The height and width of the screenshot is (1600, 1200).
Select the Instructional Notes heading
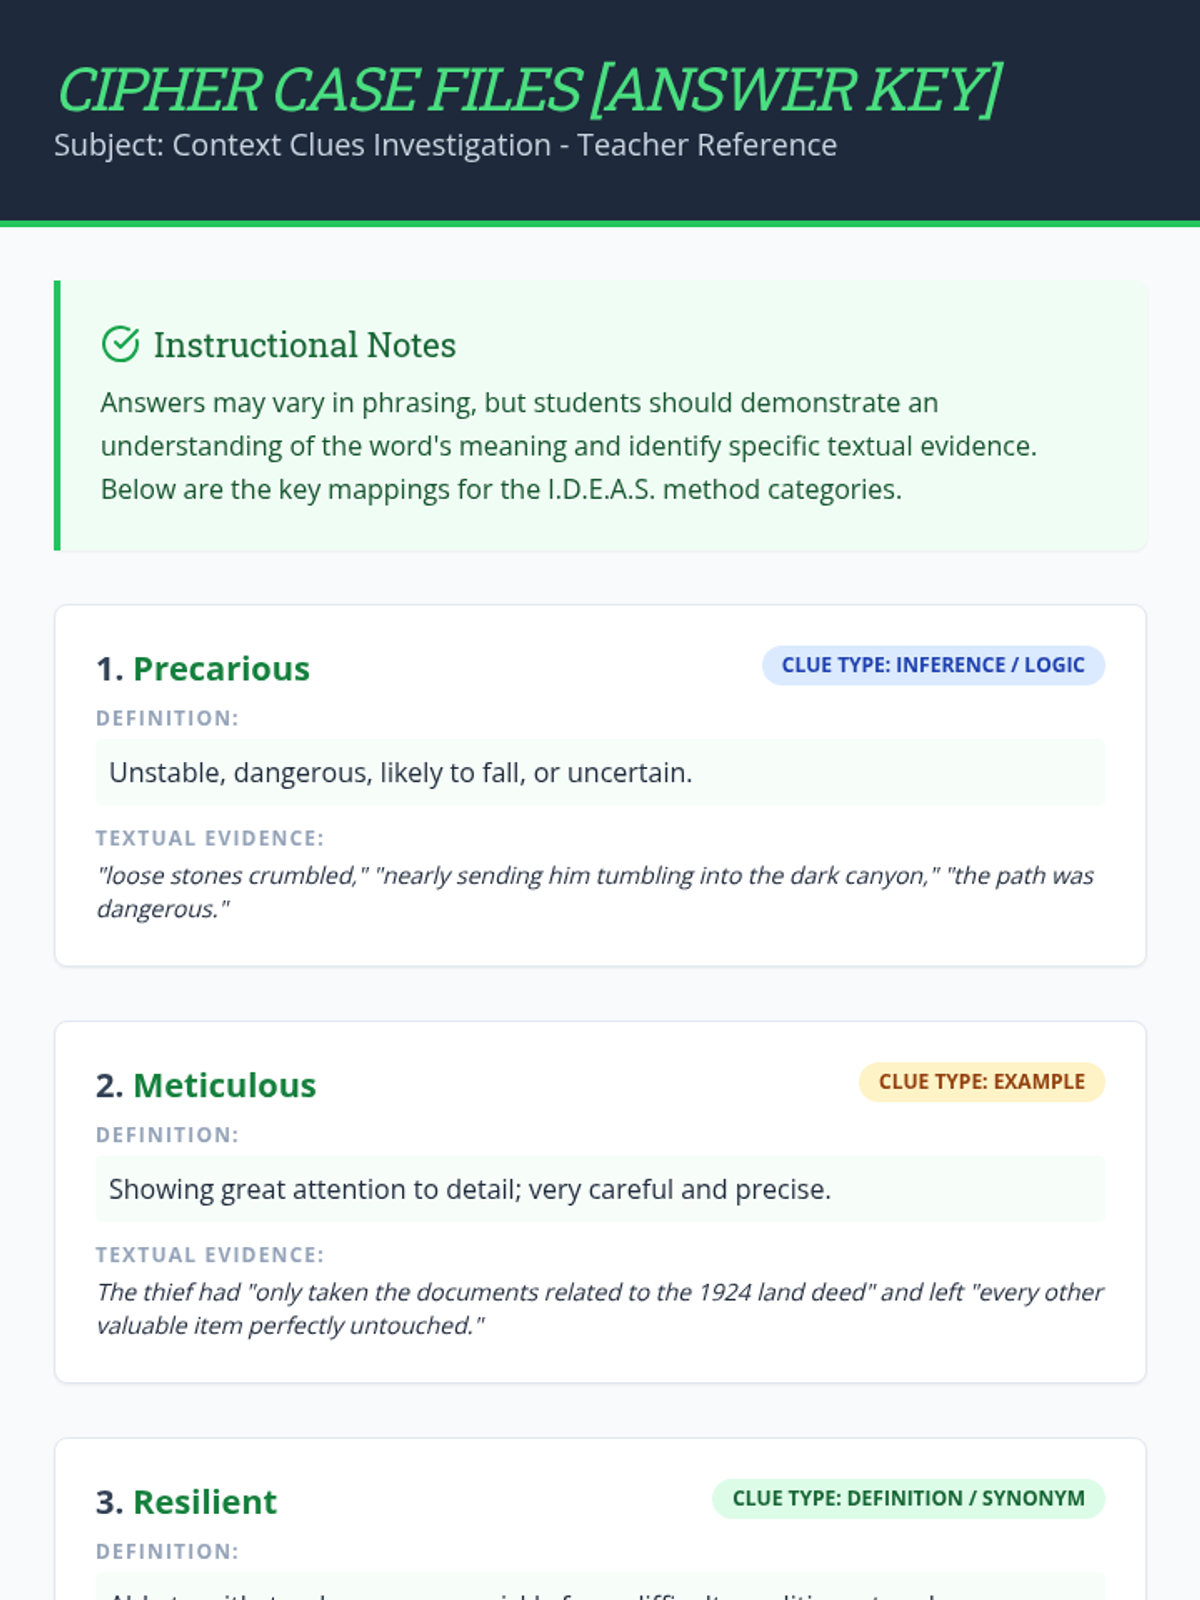click(x=304, y=345)
